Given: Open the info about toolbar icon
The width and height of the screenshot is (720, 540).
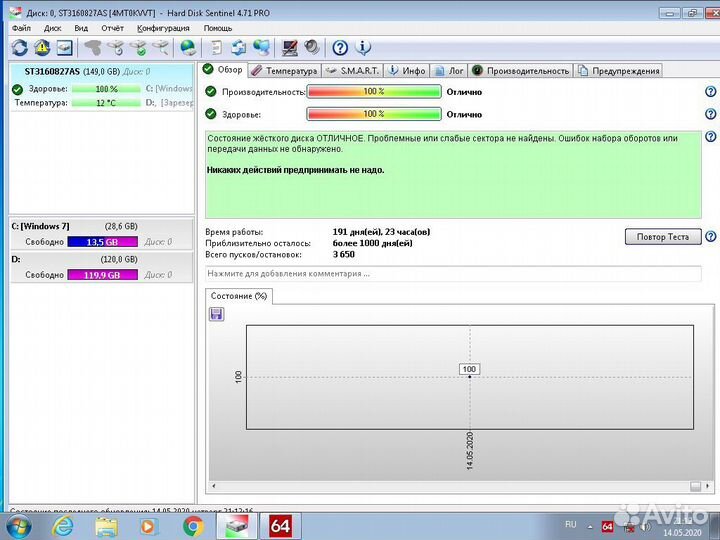Looking at the screenshot, I should pos(363,47).
